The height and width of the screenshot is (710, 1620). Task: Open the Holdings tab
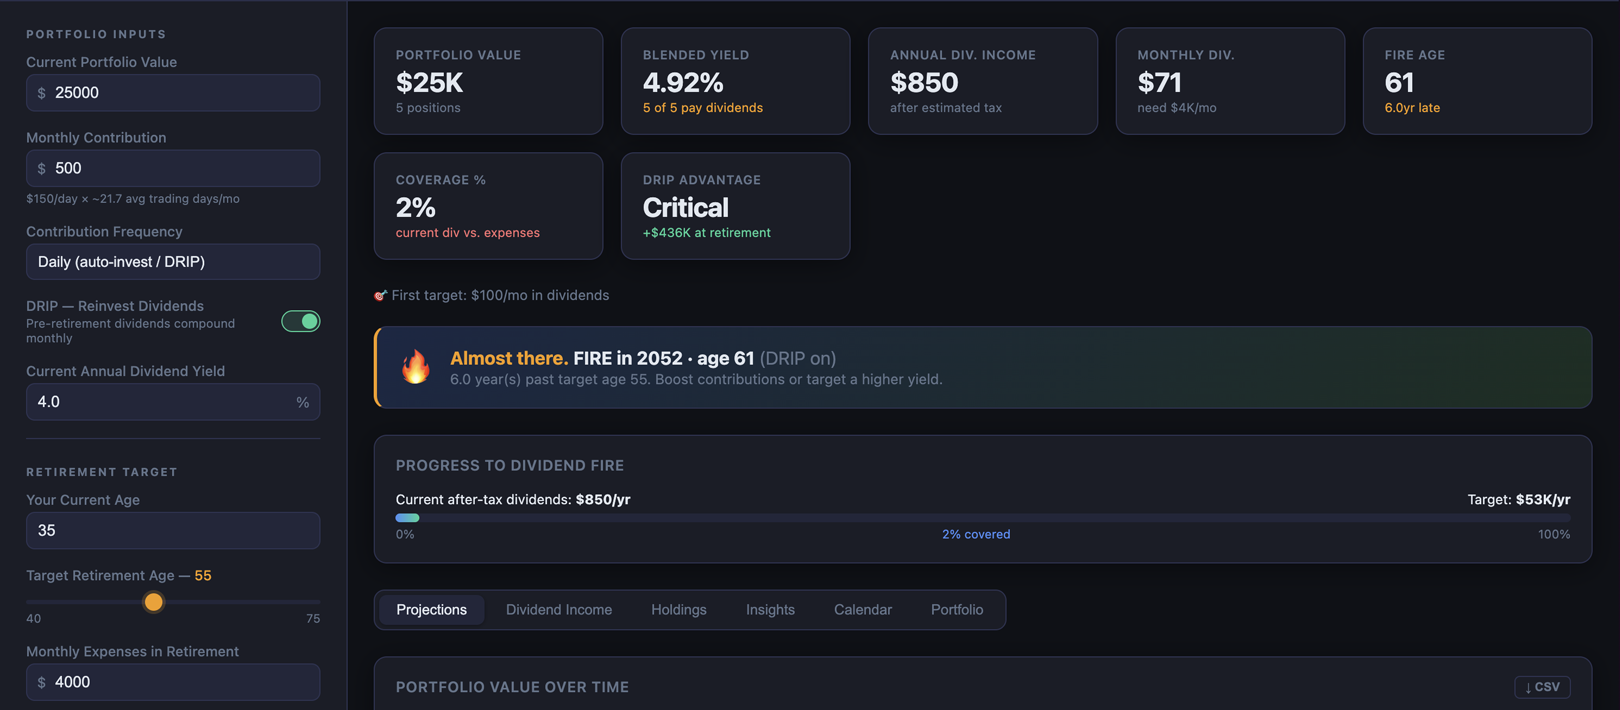[678, 609]
